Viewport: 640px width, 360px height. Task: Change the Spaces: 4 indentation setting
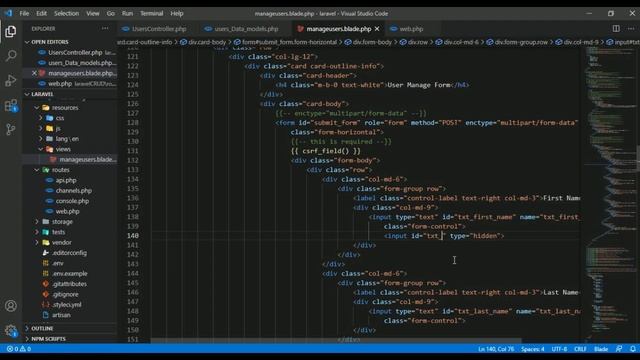(532, 349)
